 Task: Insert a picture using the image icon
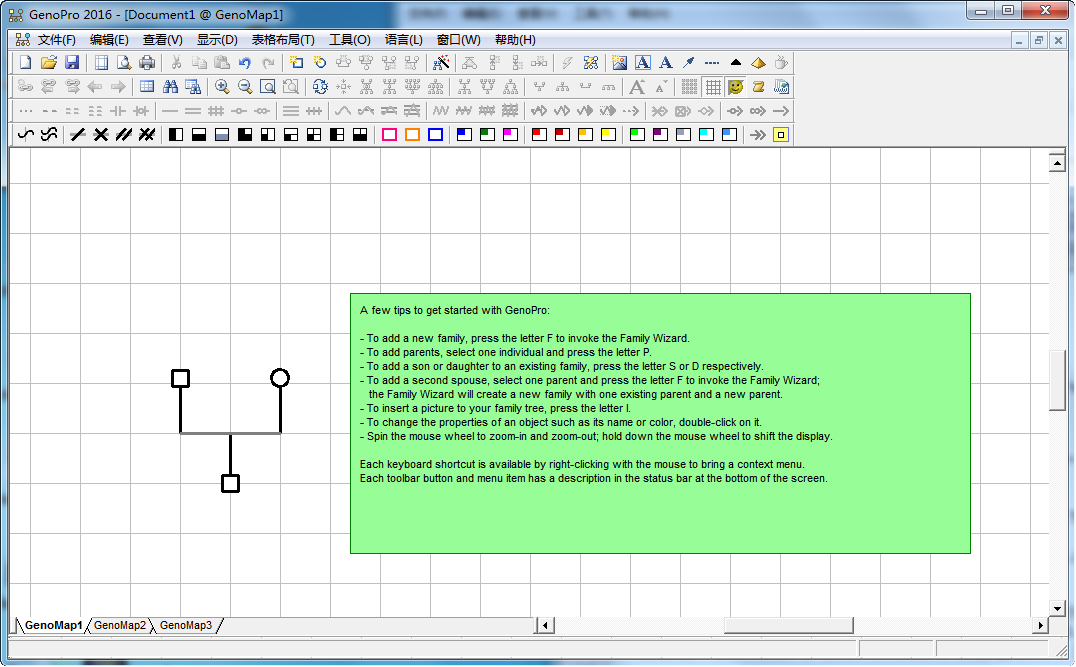point(619,62)
